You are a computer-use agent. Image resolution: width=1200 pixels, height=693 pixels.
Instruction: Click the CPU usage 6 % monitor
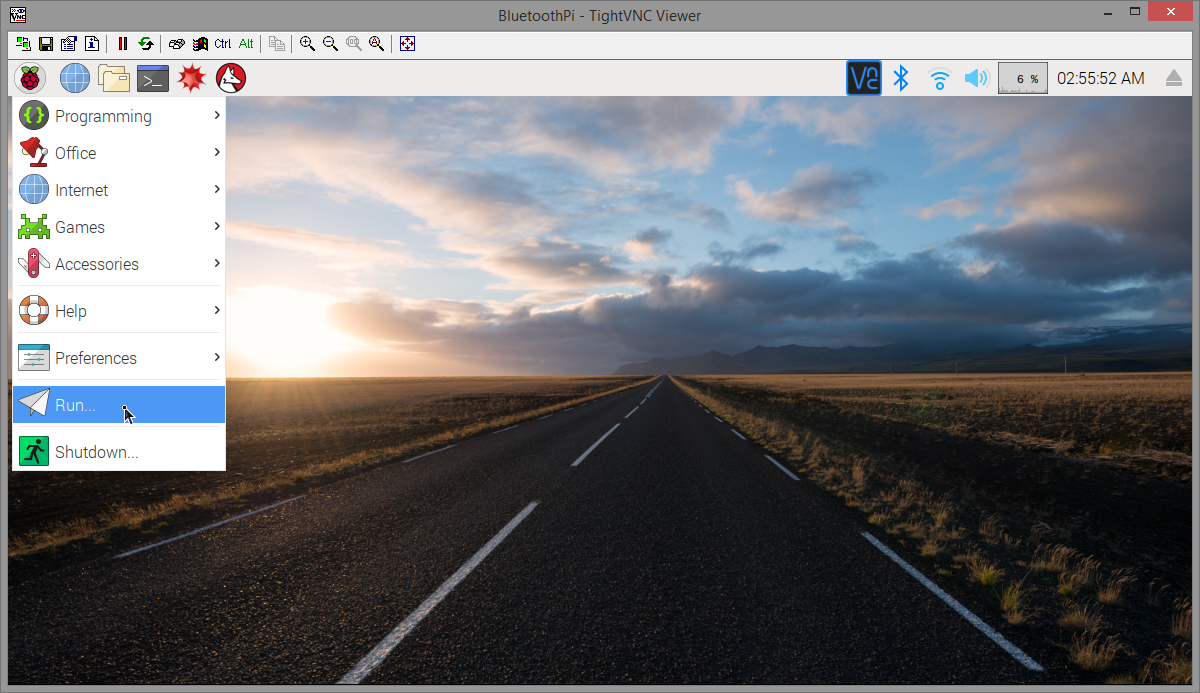pos(1023,78)
